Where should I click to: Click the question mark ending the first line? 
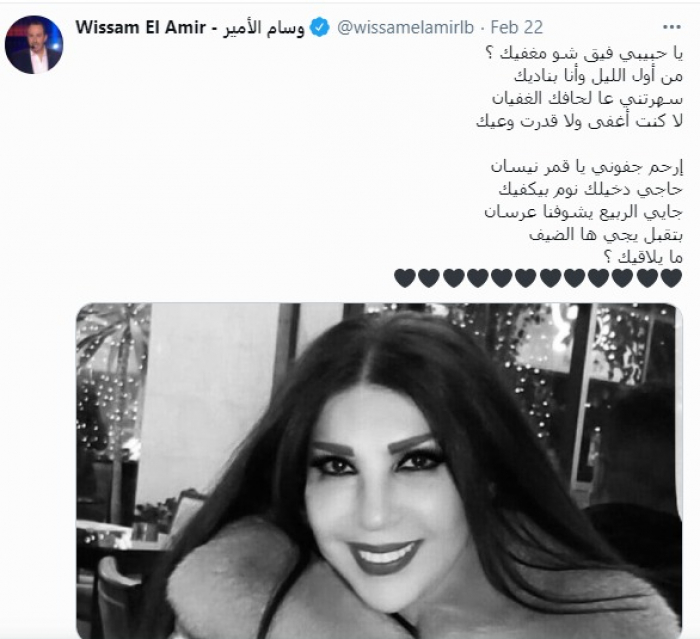click(488, 55)
